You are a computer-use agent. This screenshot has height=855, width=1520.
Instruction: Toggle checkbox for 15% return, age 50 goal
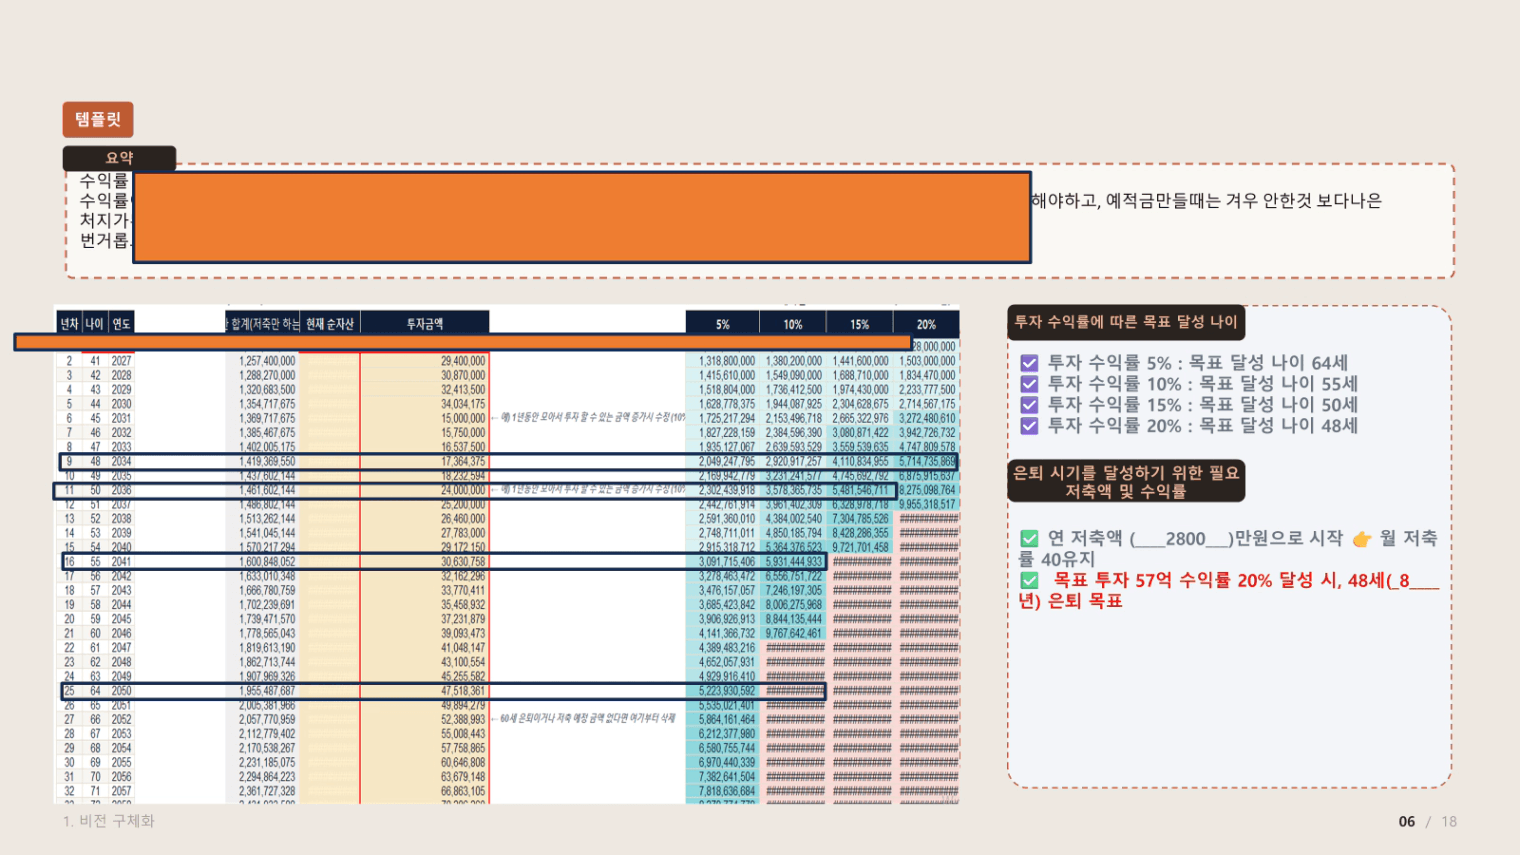(1029, 405)
